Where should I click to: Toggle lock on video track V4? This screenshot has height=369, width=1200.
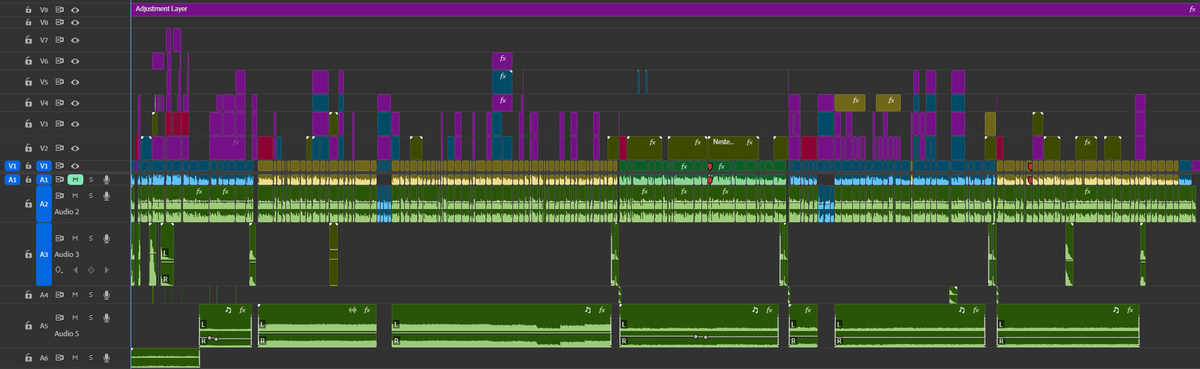tap(28, 103)
